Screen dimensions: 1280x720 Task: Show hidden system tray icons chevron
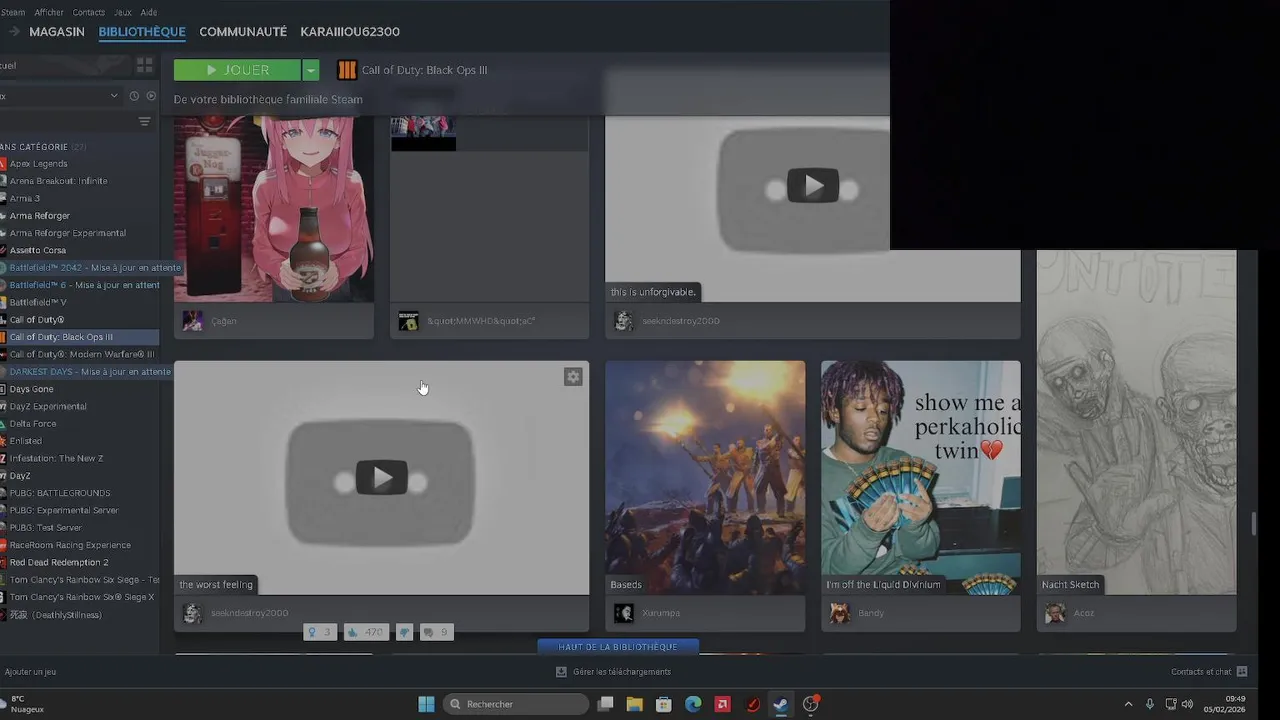point(1129,704)
